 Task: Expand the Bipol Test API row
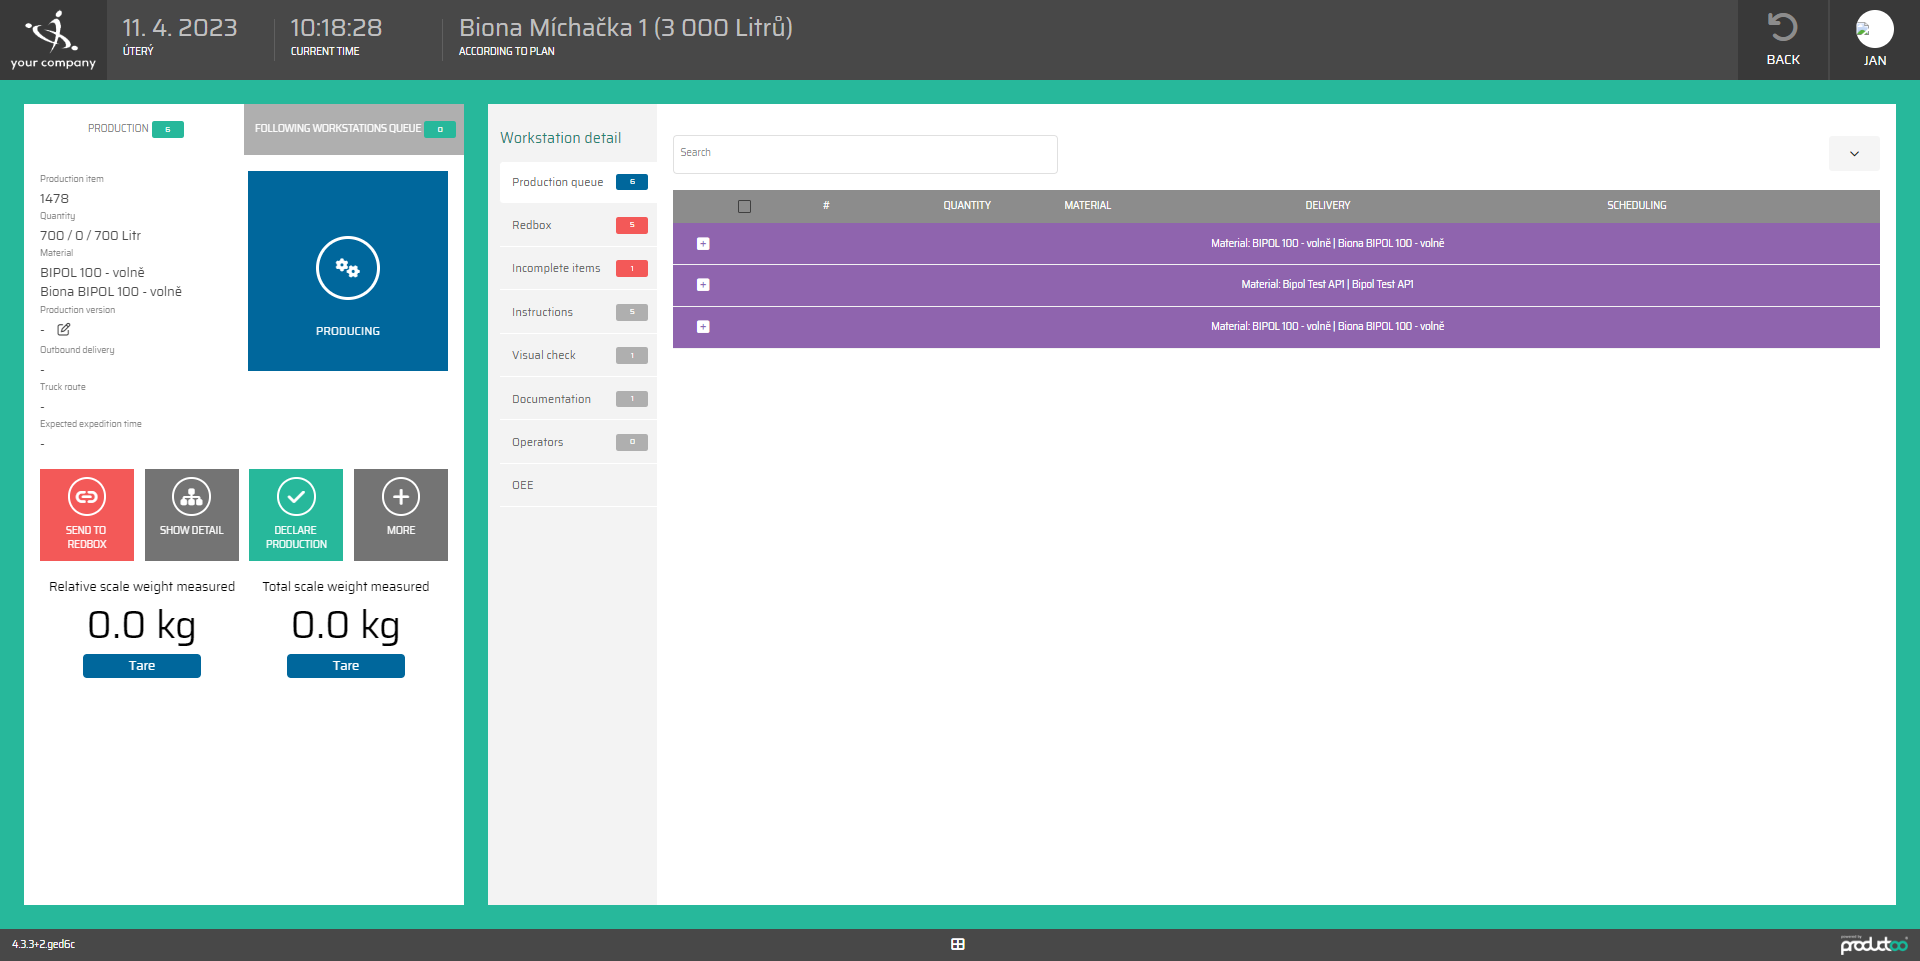[703, 285]
